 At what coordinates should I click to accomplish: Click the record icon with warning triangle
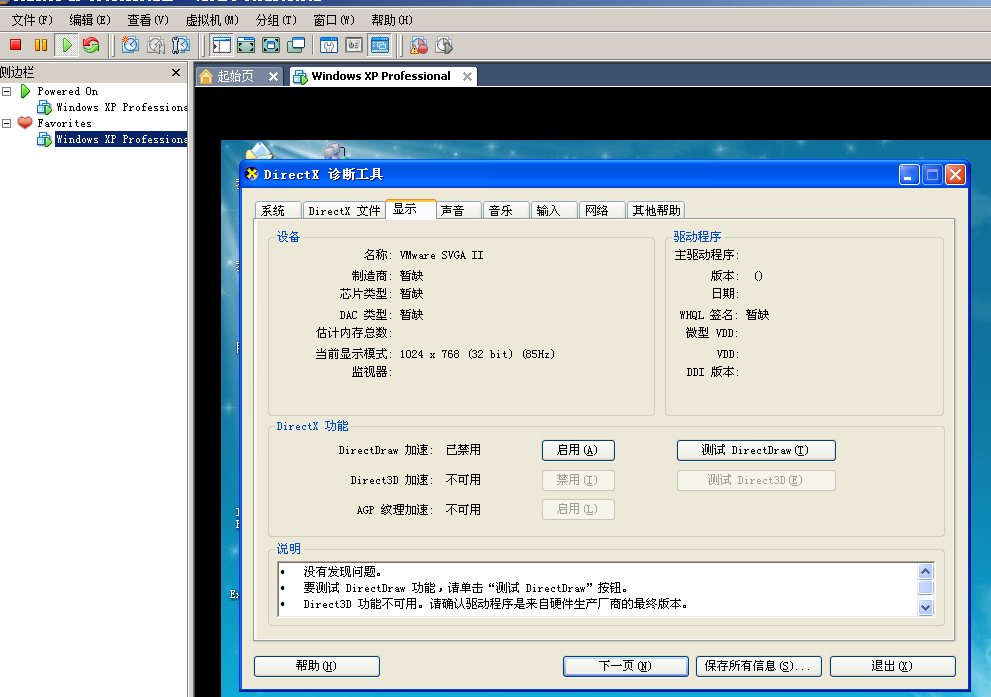click(418, 45)
